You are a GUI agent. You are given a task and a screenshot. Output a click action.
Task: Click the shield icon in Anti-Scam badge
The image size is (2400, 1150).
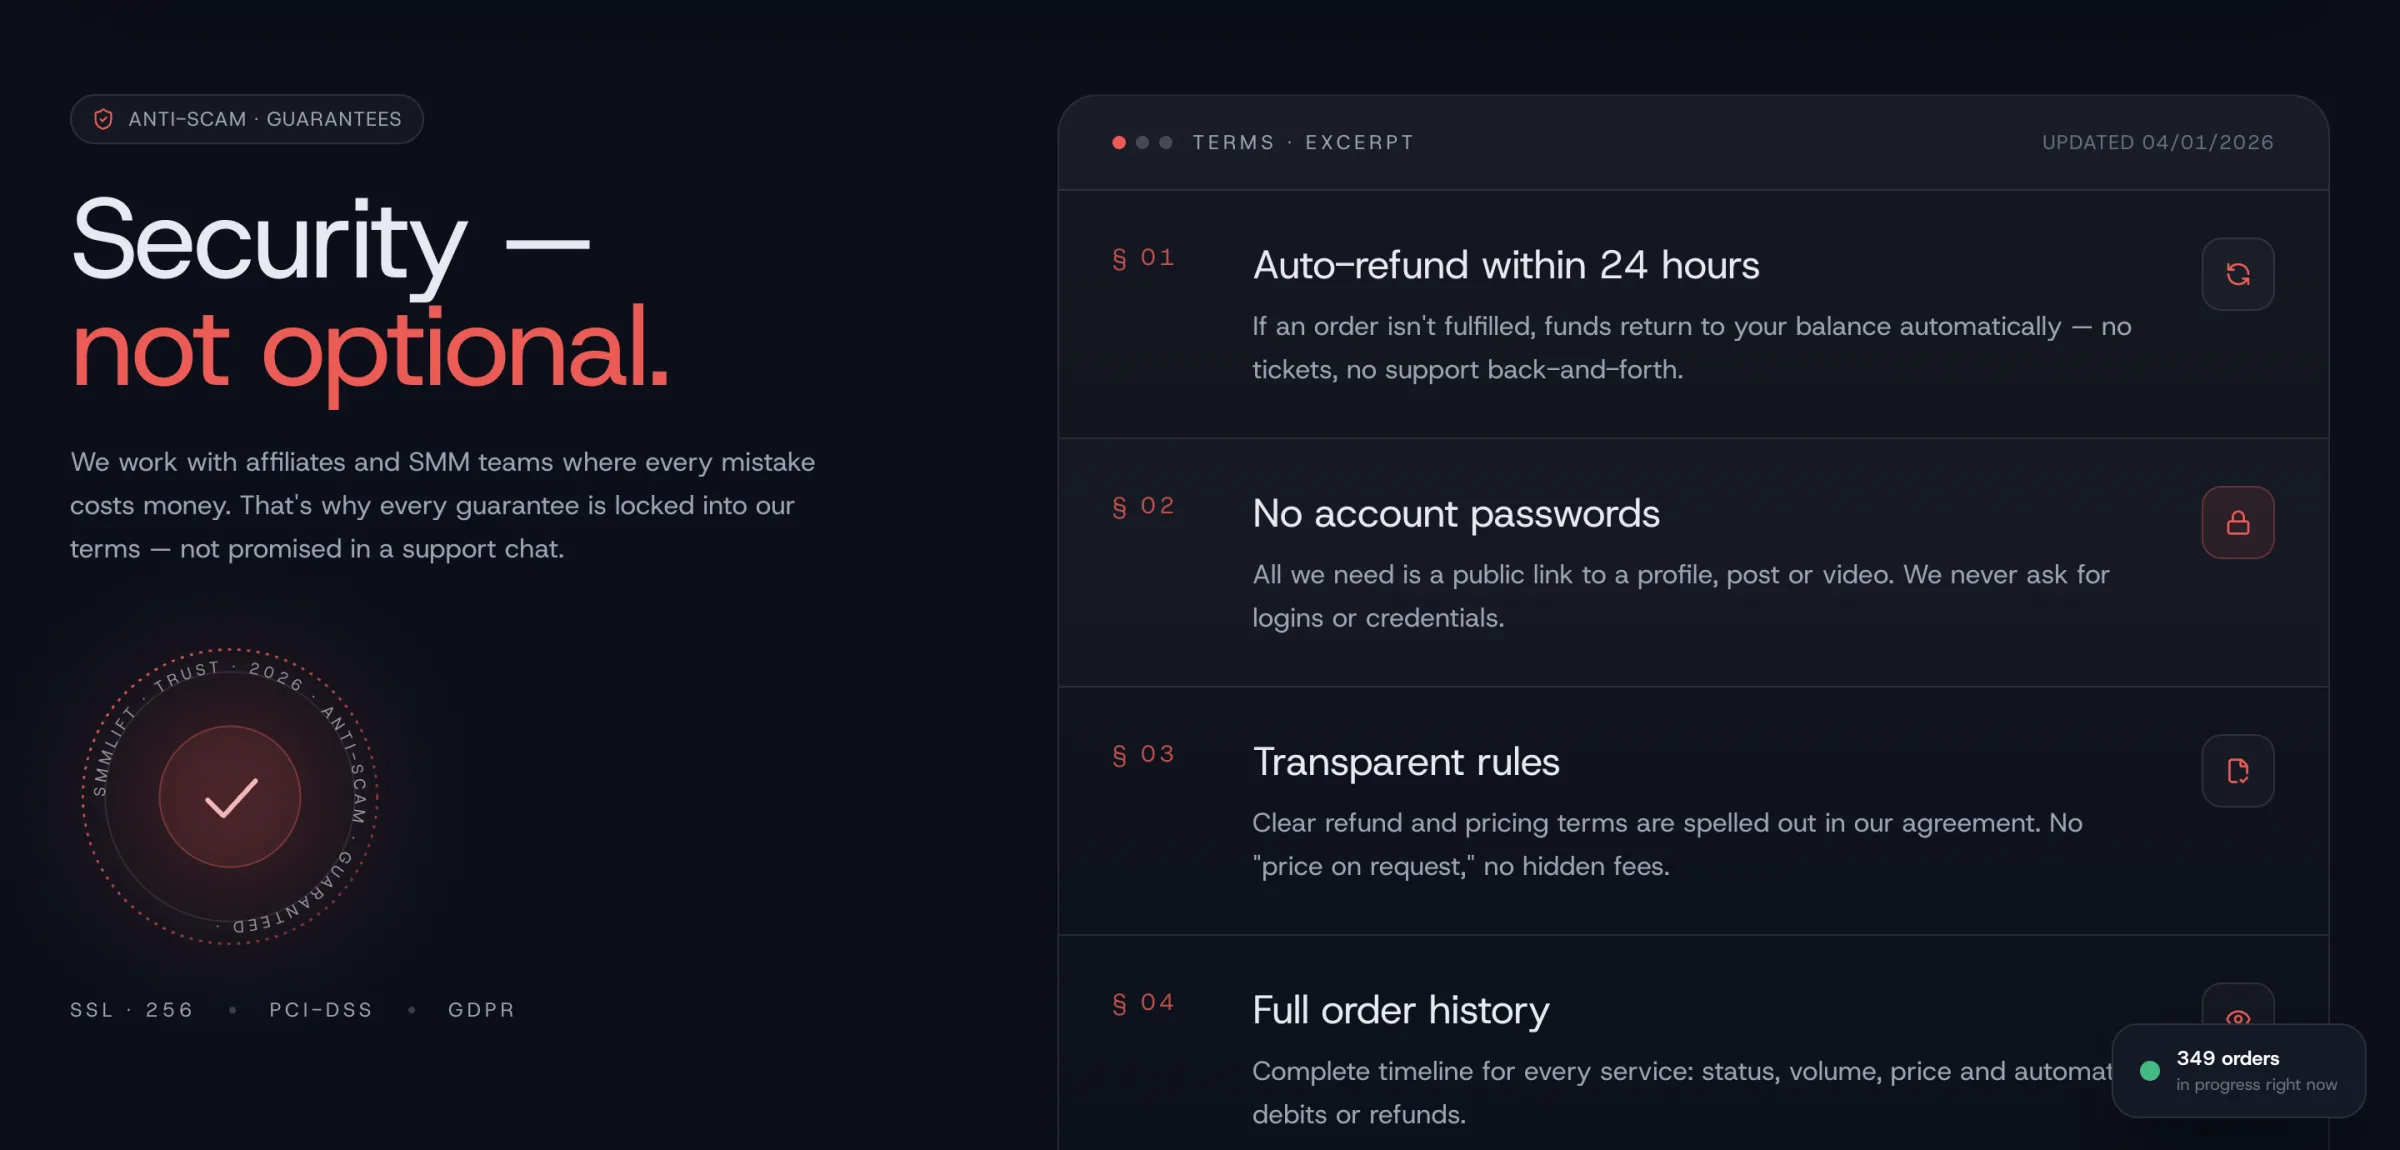[x=103, y=119]
